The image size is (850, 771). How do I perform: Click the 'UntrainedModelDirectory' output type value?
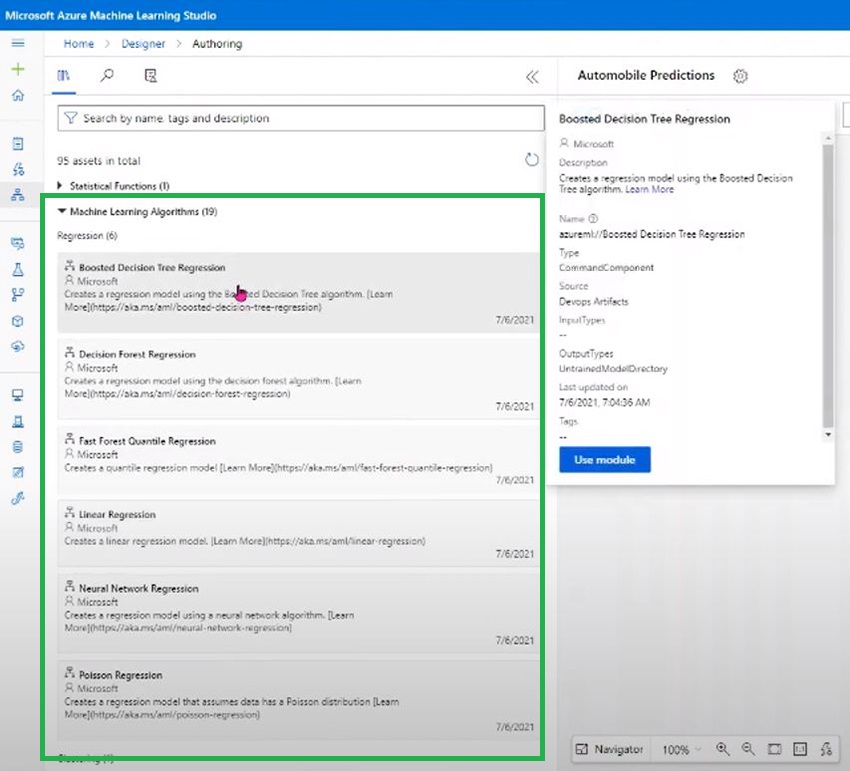click(x=613, y=369)
